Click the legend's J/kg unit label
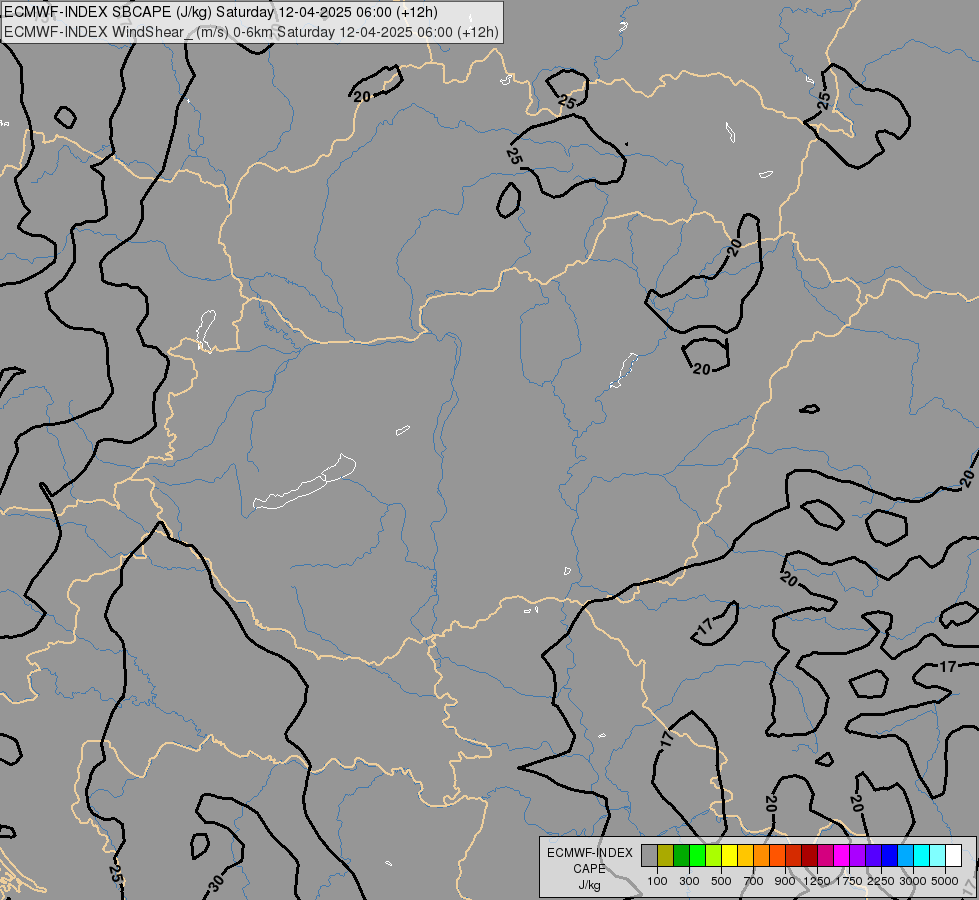The width and height of the screenshot is (979, 900). (x=589, y=885)
